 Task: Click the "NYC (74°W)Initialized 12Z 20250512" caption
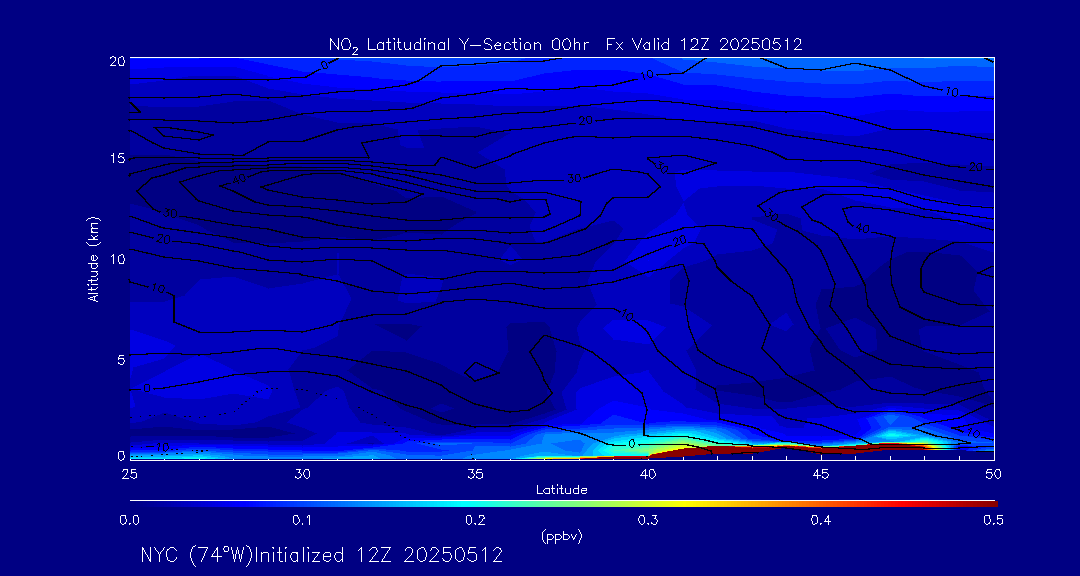tap(321, 555)
